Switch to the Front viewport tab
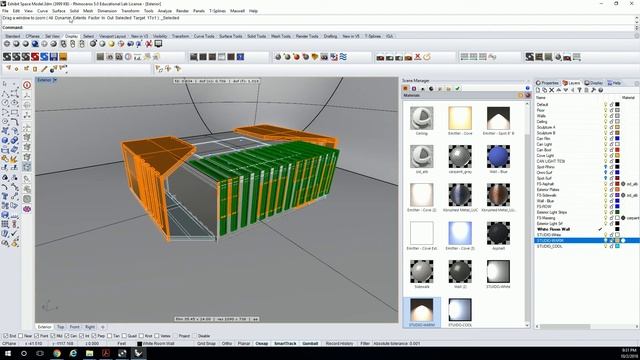640x360 pixels. point(74,327)
